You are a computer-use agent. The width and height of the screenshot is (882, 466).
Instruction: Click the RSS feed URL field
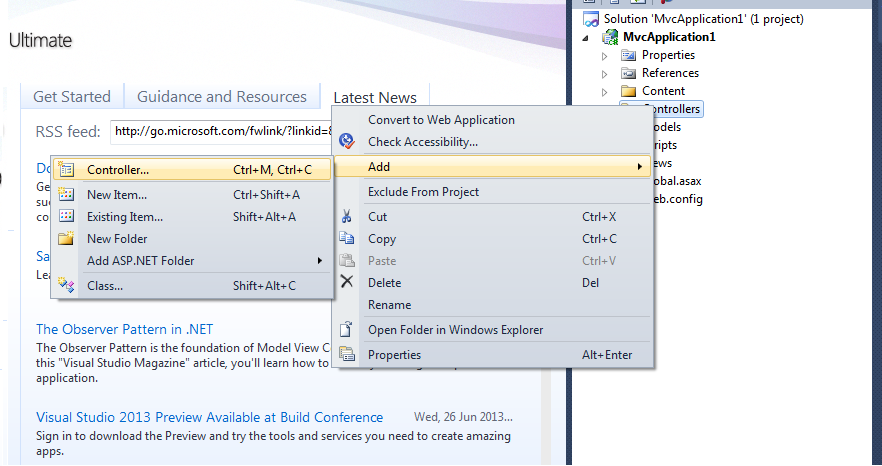click(222, 132)
